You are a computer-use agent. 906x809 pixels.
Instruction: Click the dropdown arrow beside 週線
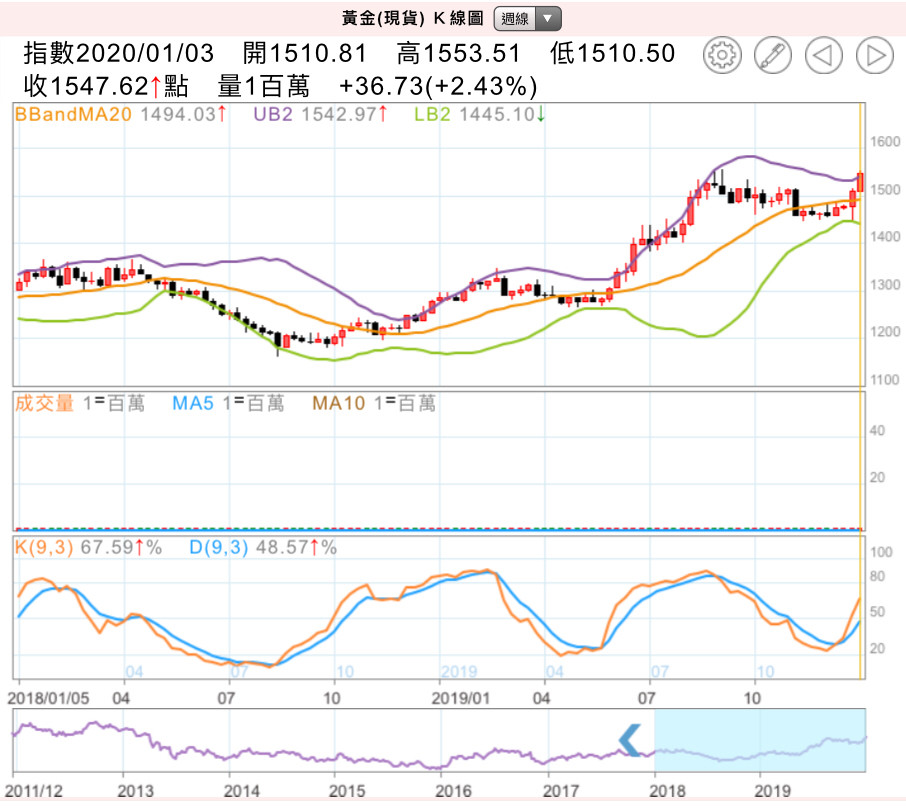pos(548,18)
